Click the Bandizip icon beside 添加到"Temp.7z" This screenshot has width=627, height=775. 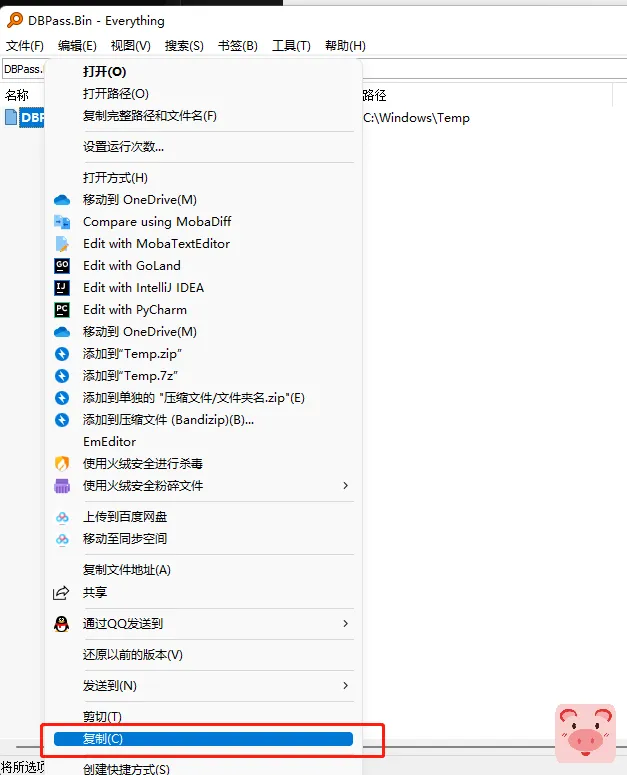tap(62, 376)
